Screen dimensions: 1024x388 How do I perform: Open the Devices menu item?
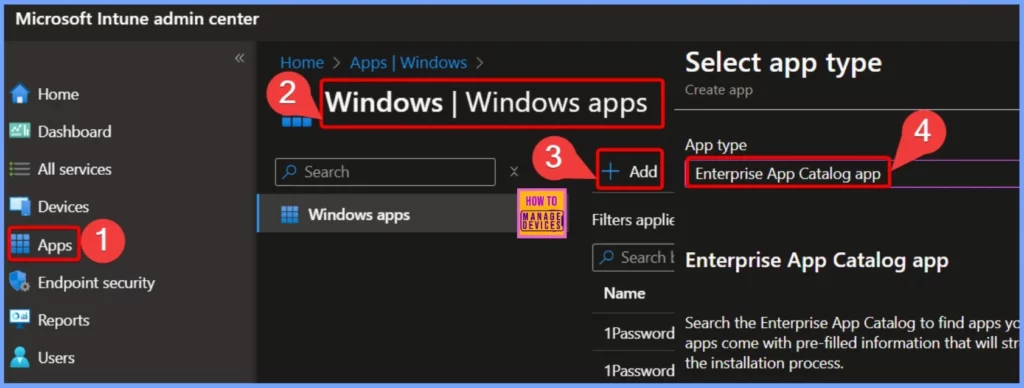63,206
